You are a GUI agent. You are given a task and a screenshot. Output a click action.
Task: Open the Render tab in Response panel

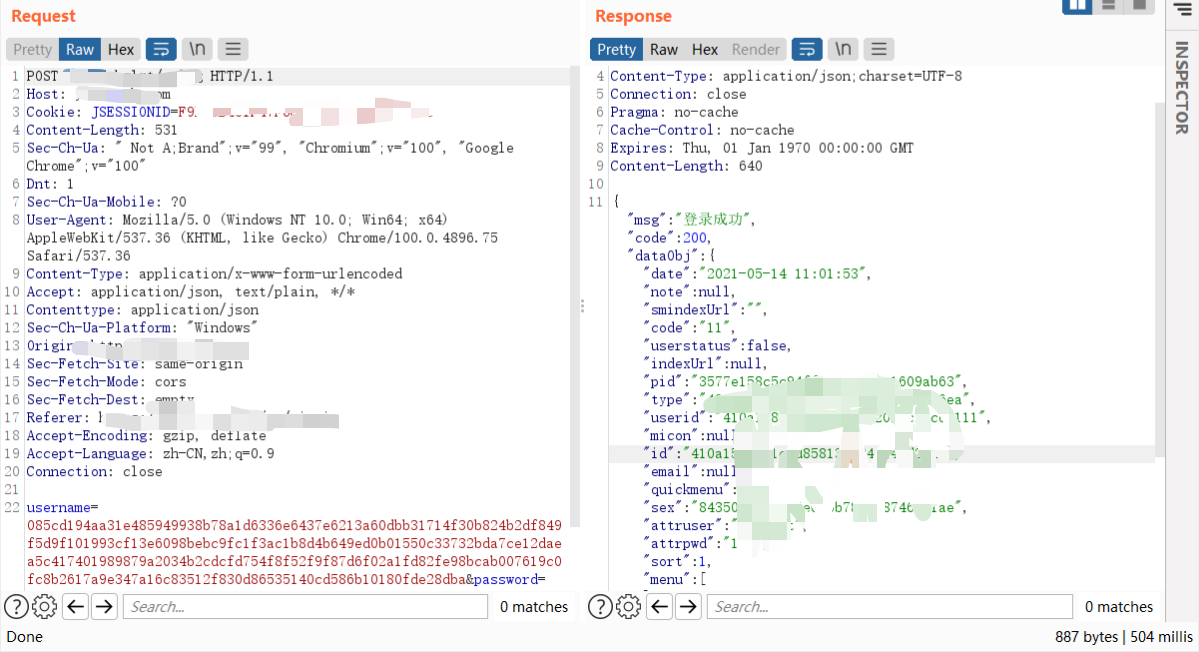(x=755, y=49)
